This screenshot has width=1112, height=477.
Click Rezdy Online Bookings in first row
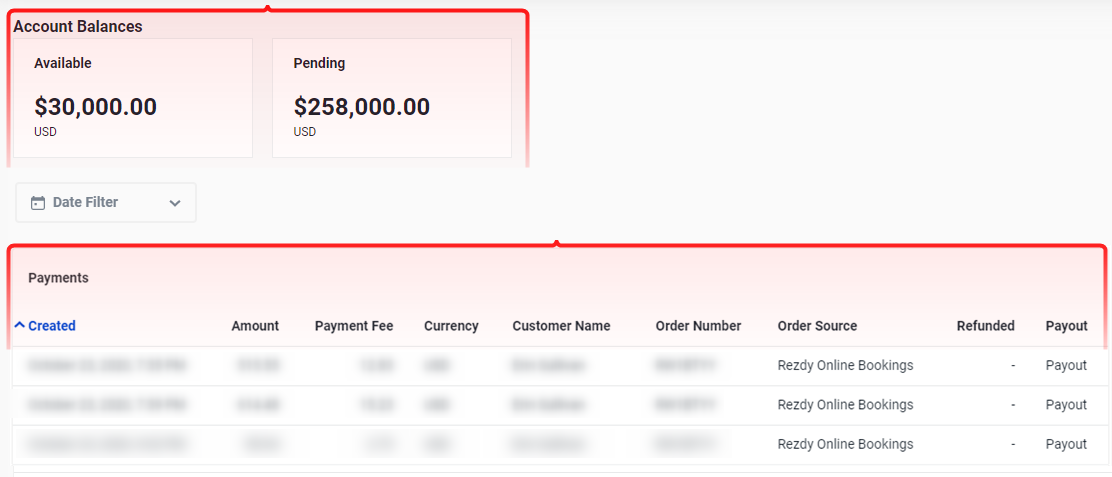[x=845, y=366]
